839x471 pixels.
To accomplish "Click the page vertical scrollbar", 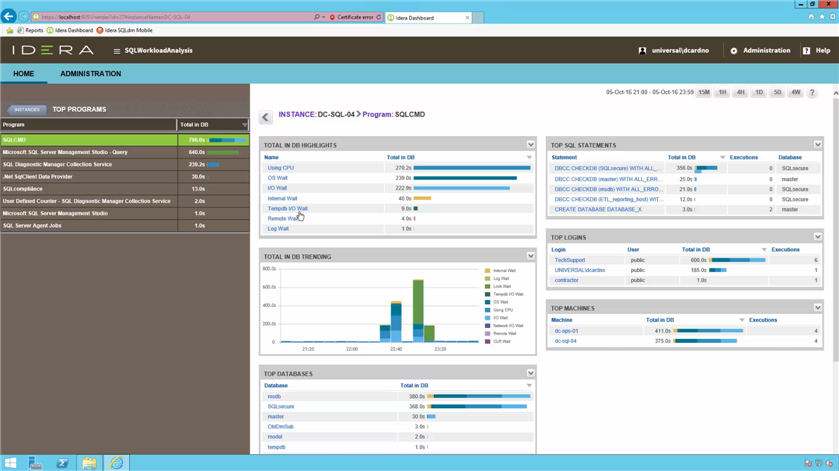I will 835,230.
